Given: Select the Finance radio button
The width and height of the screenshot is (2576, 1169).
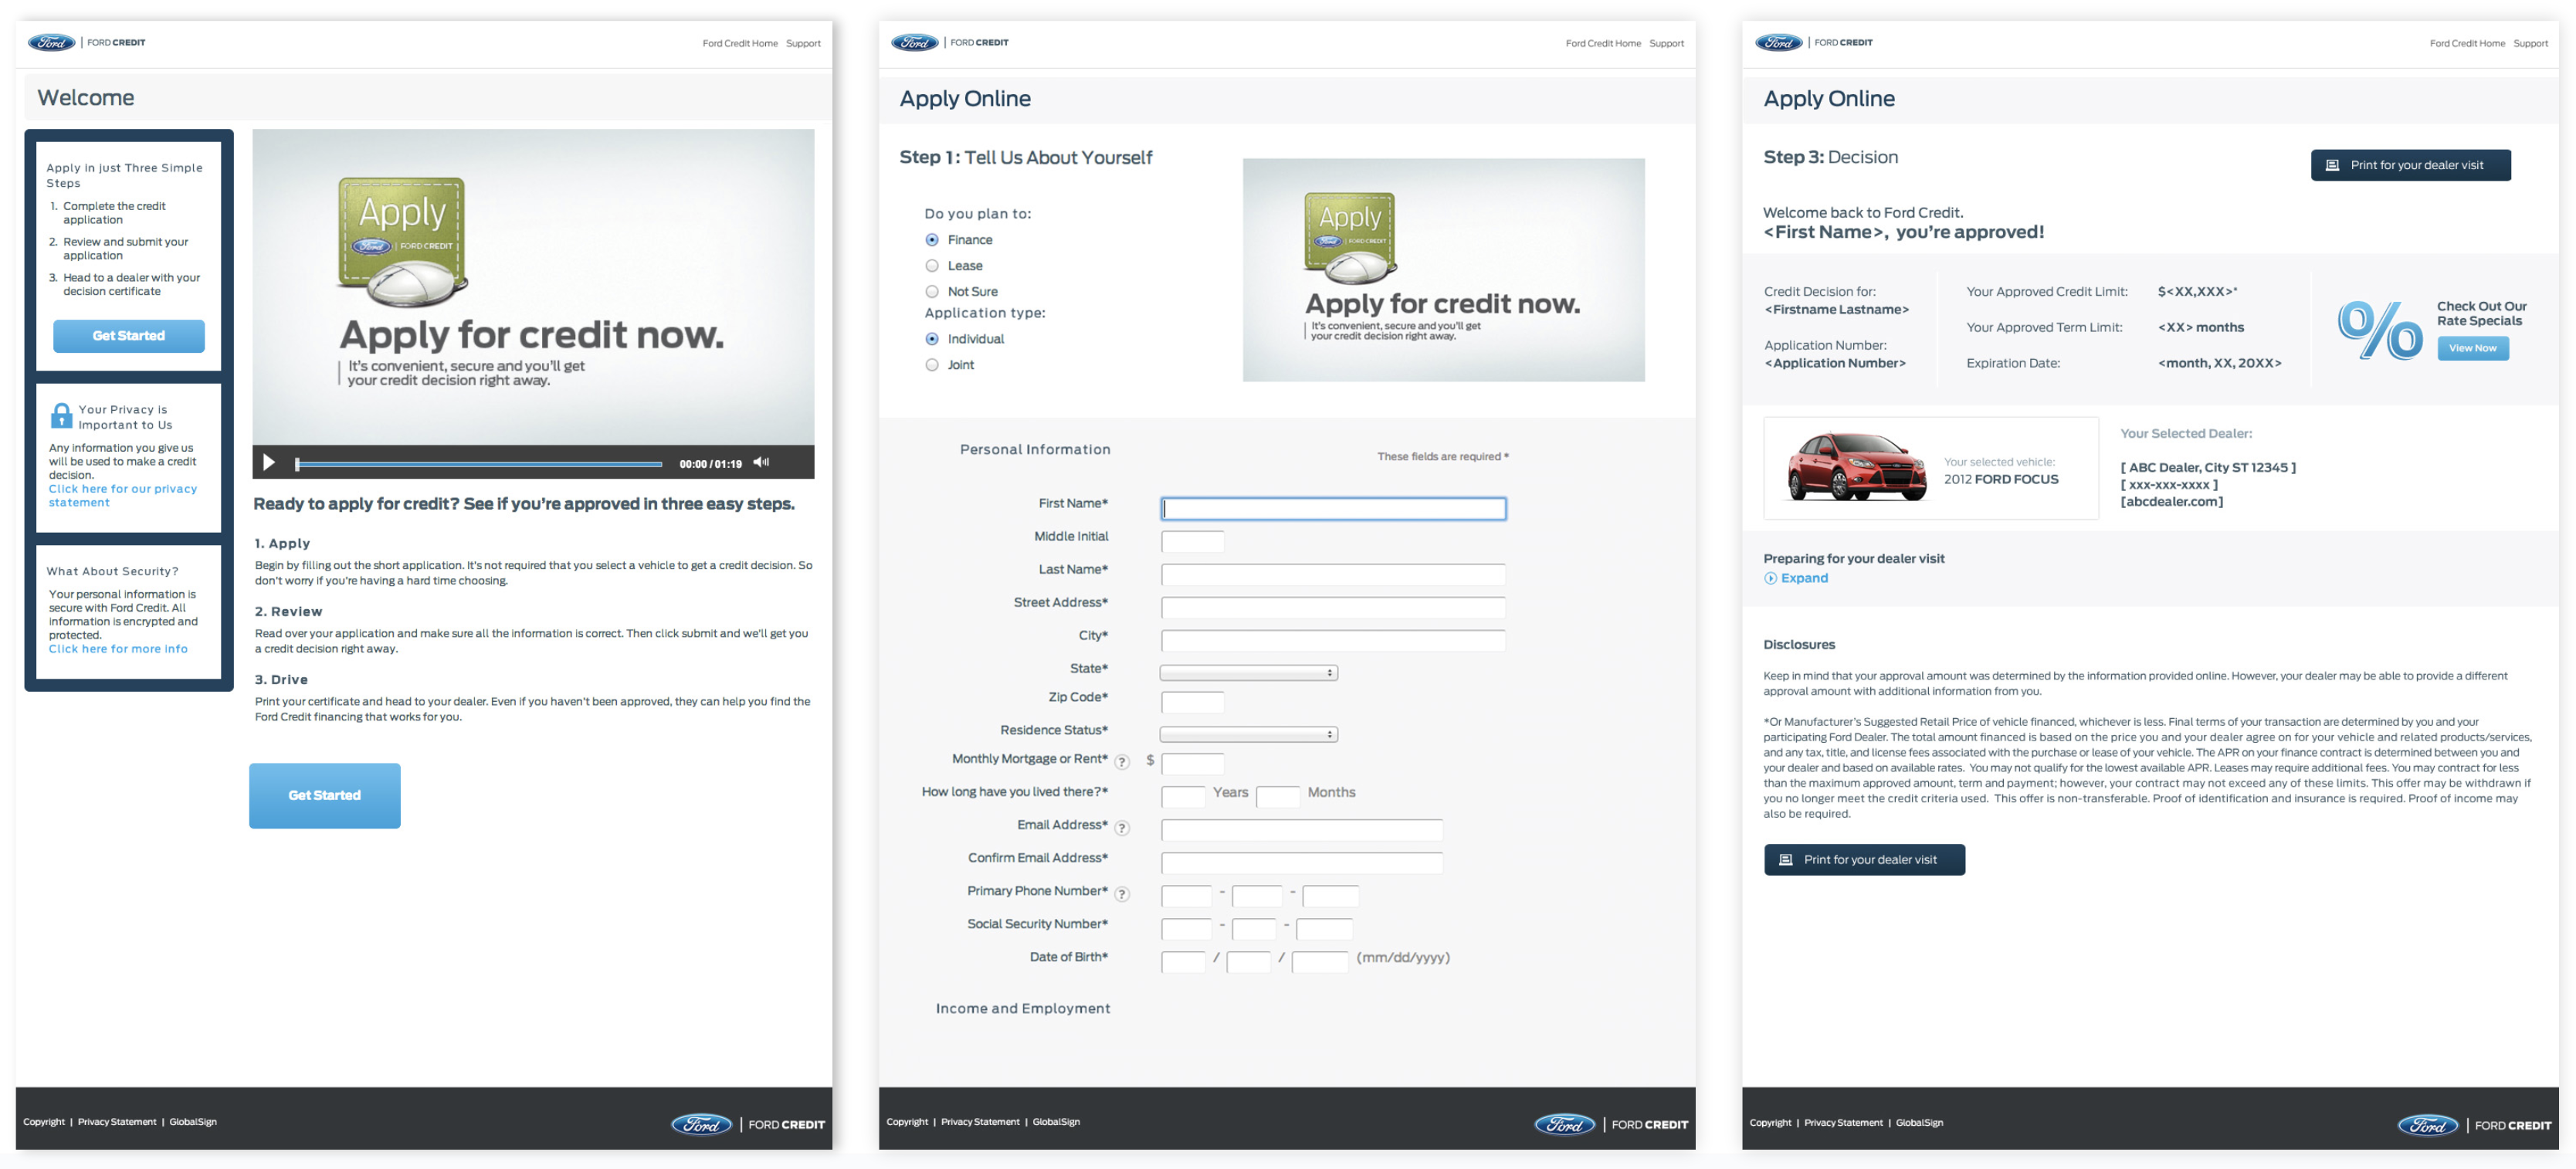Looking at the screenshot, I should pos(932,240).
